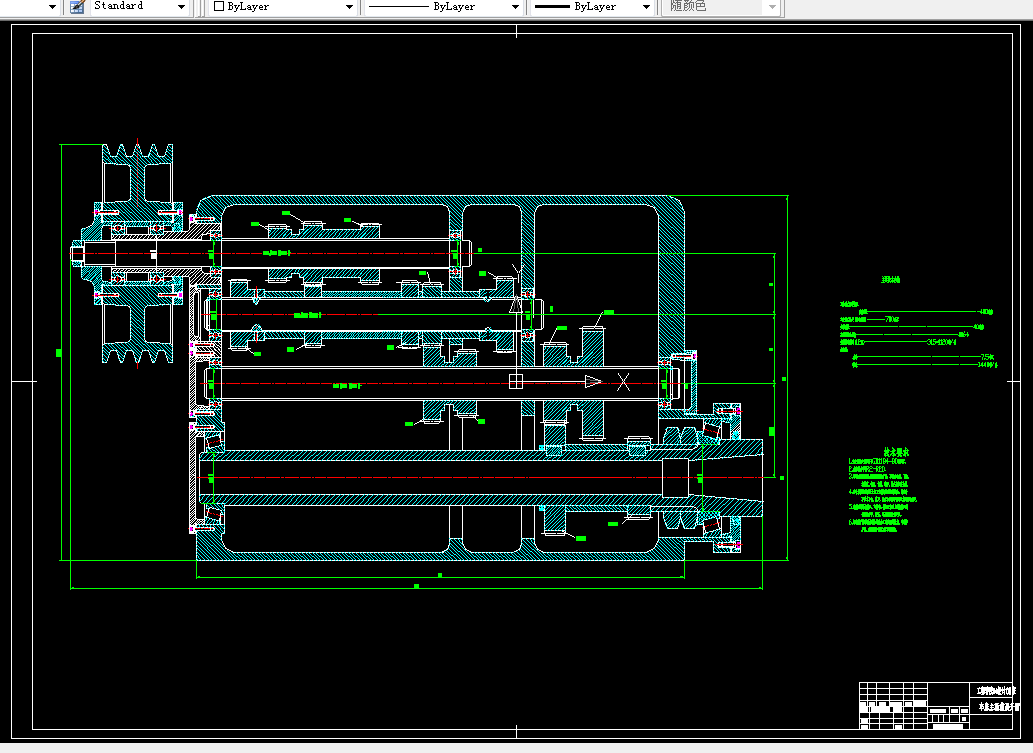Viewport: 1033px width, 753px height.
Task: Click the title block table at bottom-right
Action: [x=936, y=706]
